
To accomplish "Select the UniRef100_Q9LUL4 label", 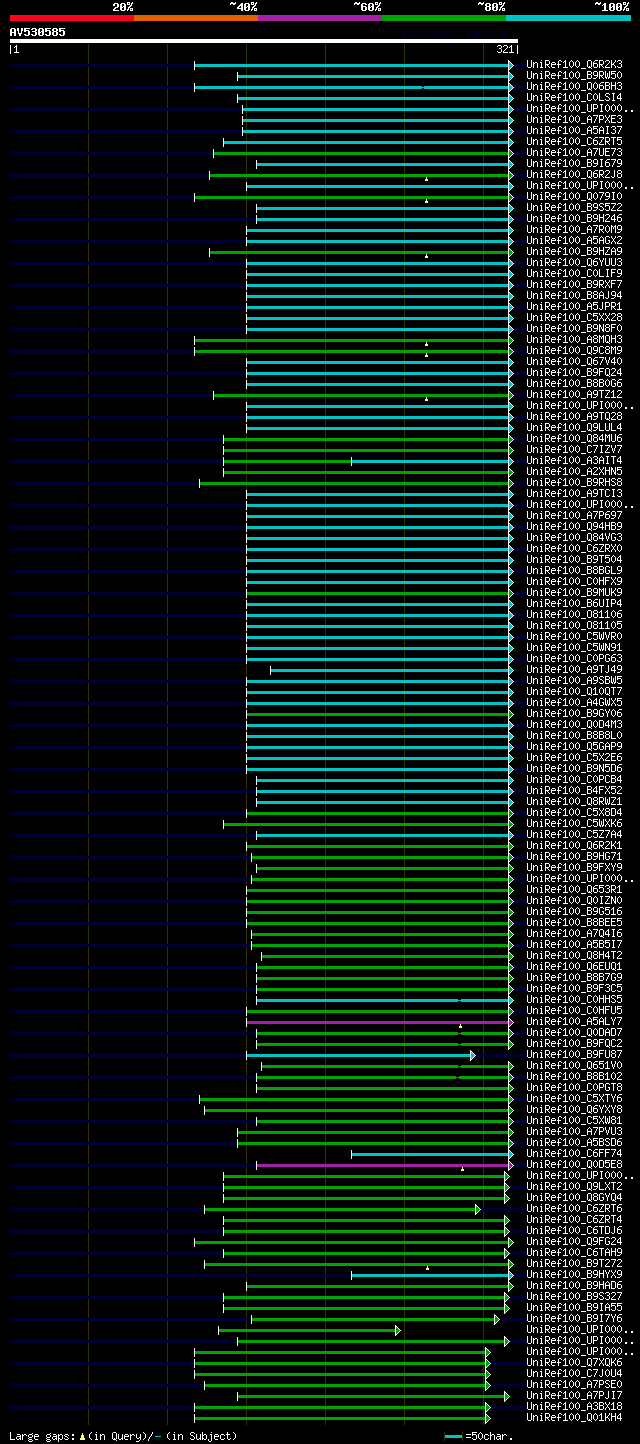I will pyautogui.click(x=574, y=428).
